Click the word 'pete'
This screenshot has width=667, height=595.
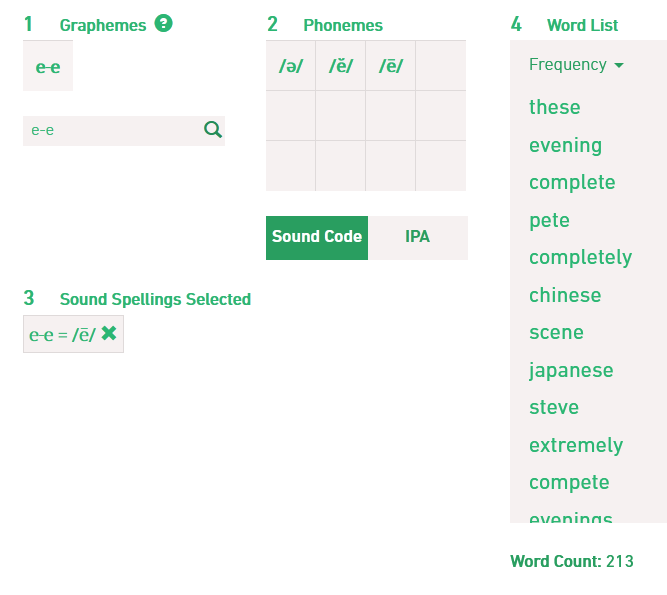tap(549, 221)
